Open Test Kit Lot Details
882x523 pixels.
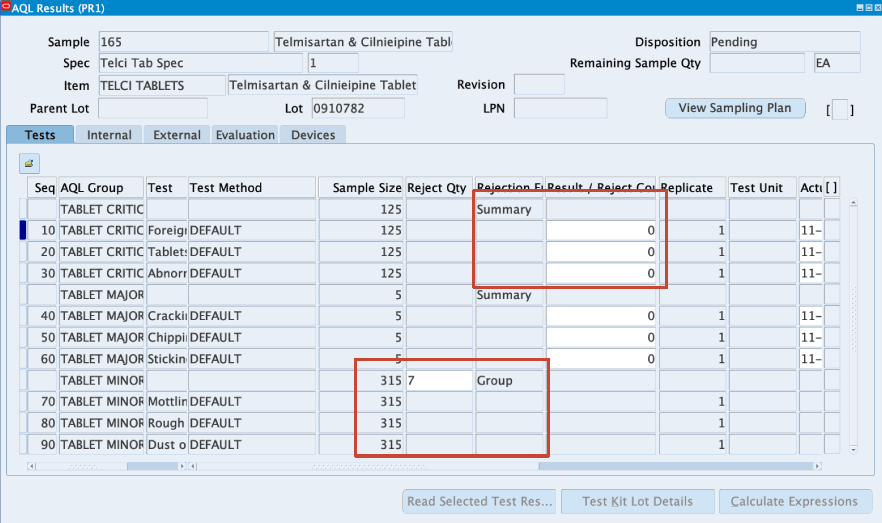[x=637, y=501]
